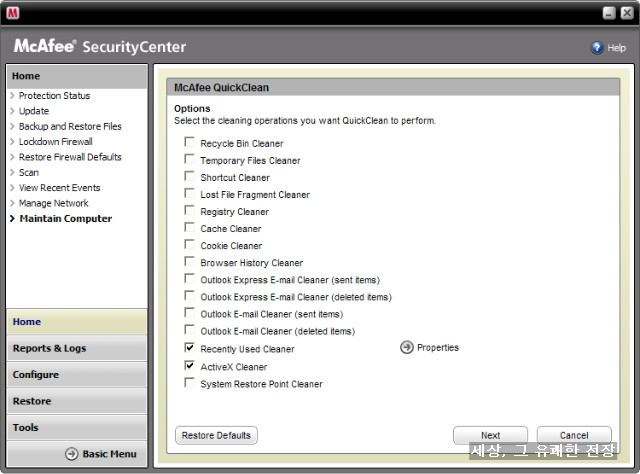Image resolution: width=640 pixels, height=474 pixels.
Task: Check Temporary Files Cleaner option
Action: [x=189, y=159]
